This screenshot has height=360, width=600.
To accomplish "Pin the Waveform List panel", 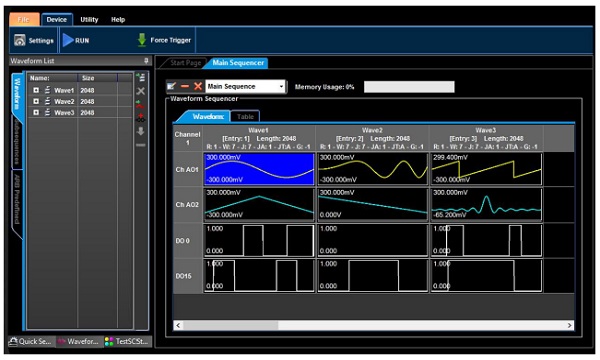I will (x=146, y=60).
